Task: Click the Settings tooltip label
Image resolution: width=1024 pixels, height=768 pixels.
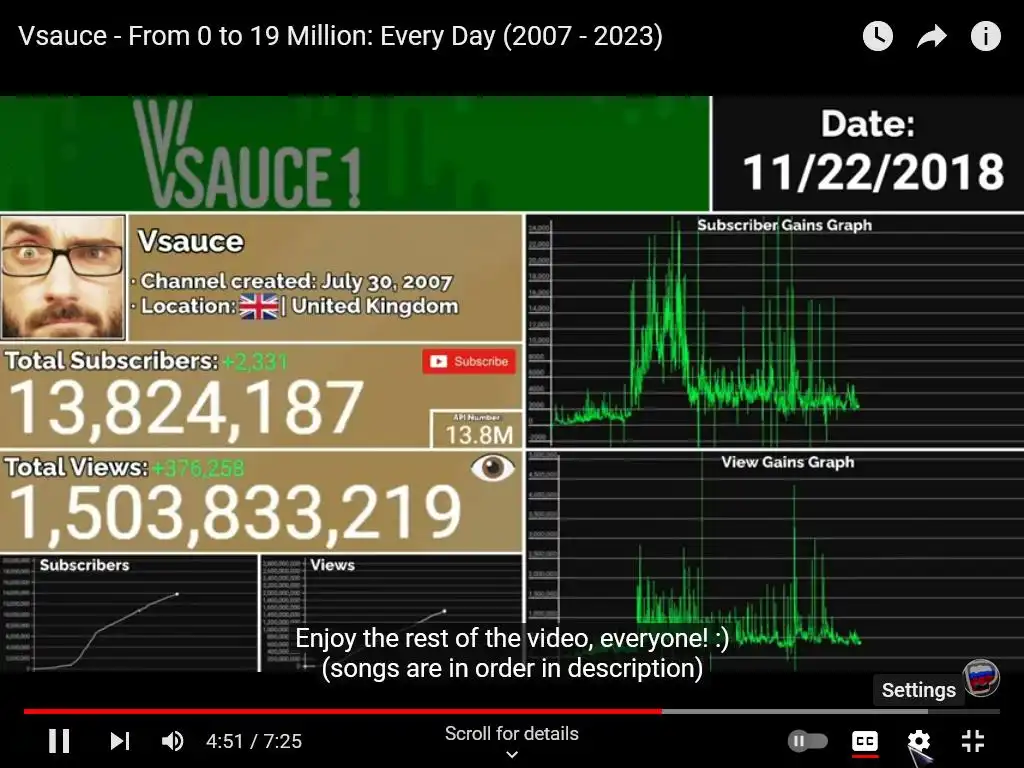Action: point(918,690)
